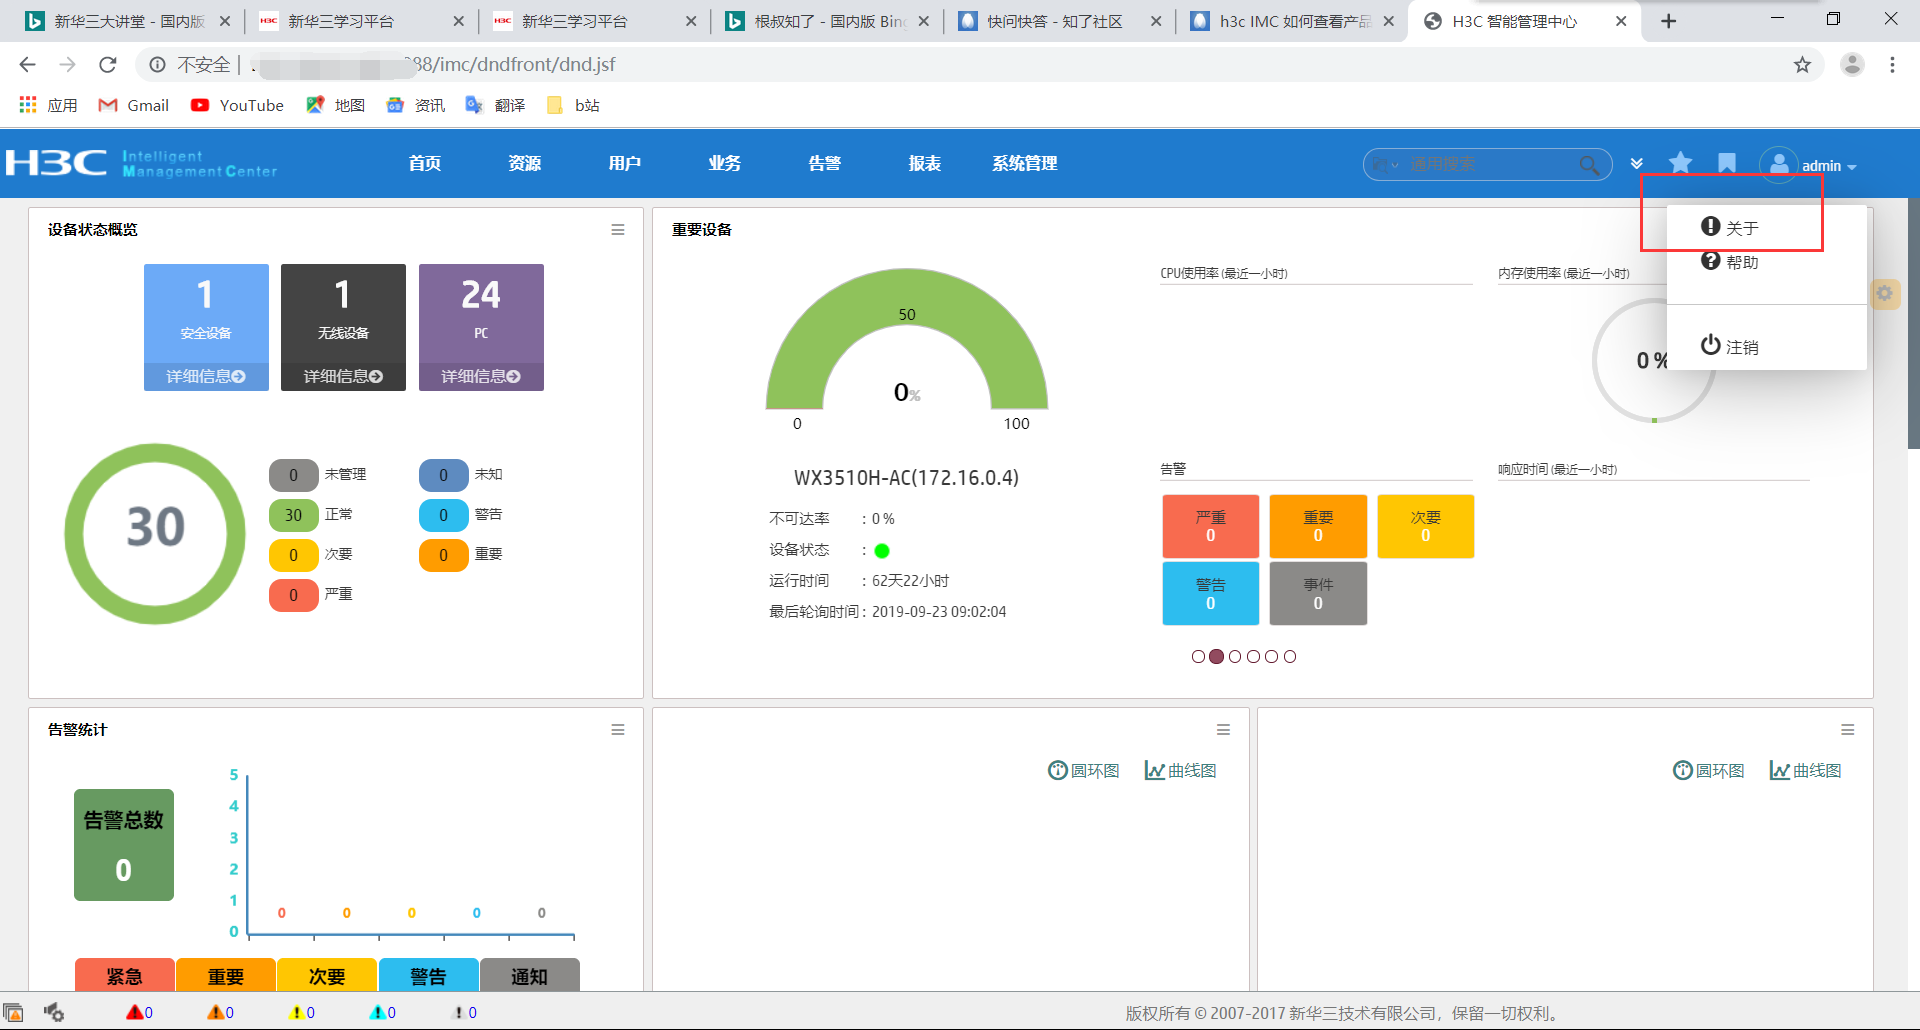Switch to the 快问快答 - 知了社区 tab
The width and height of the screenshot is (1920, 1030).
tap(1056, 21)
